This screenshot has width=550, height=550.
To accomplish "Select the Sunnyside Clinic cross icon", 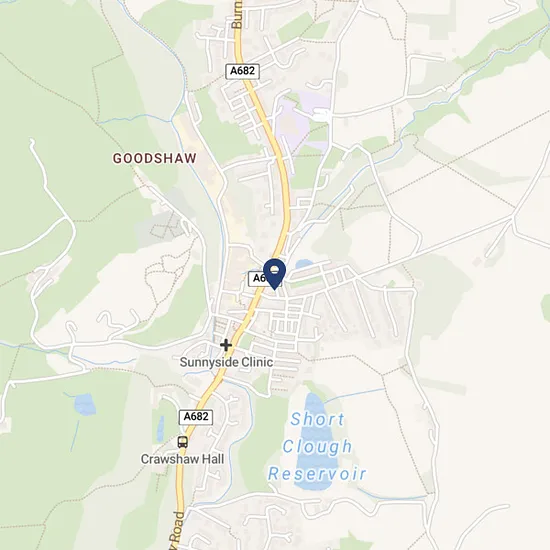I will (x=226, y=345).
